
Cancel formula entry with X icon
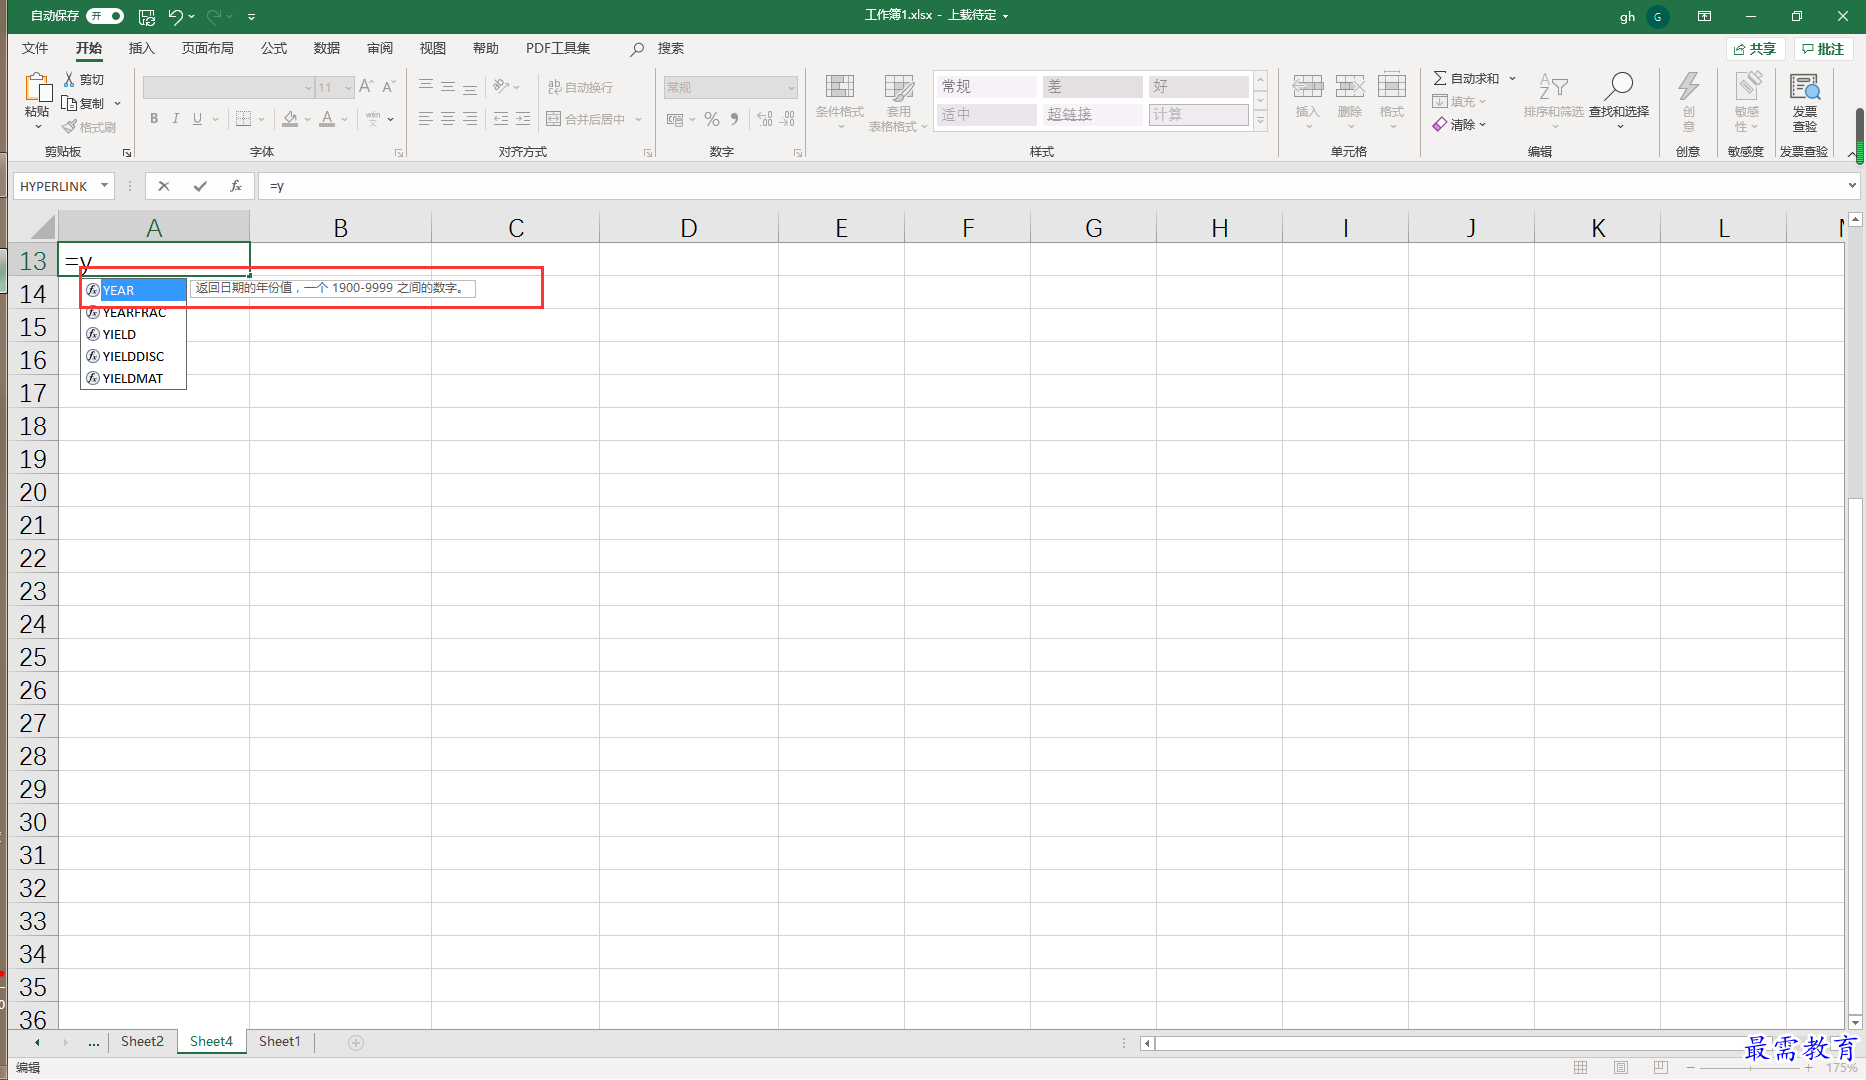(164, 186)
